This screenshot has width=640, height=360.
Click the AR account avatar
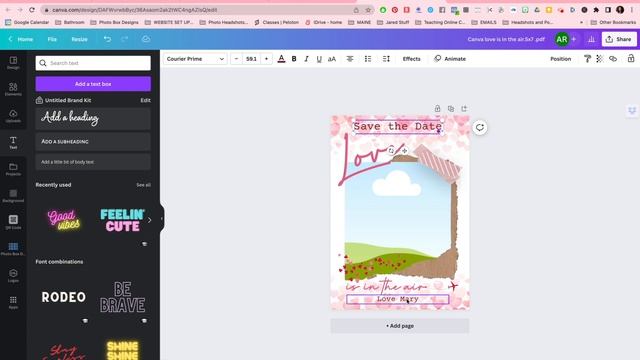(562, 39)
